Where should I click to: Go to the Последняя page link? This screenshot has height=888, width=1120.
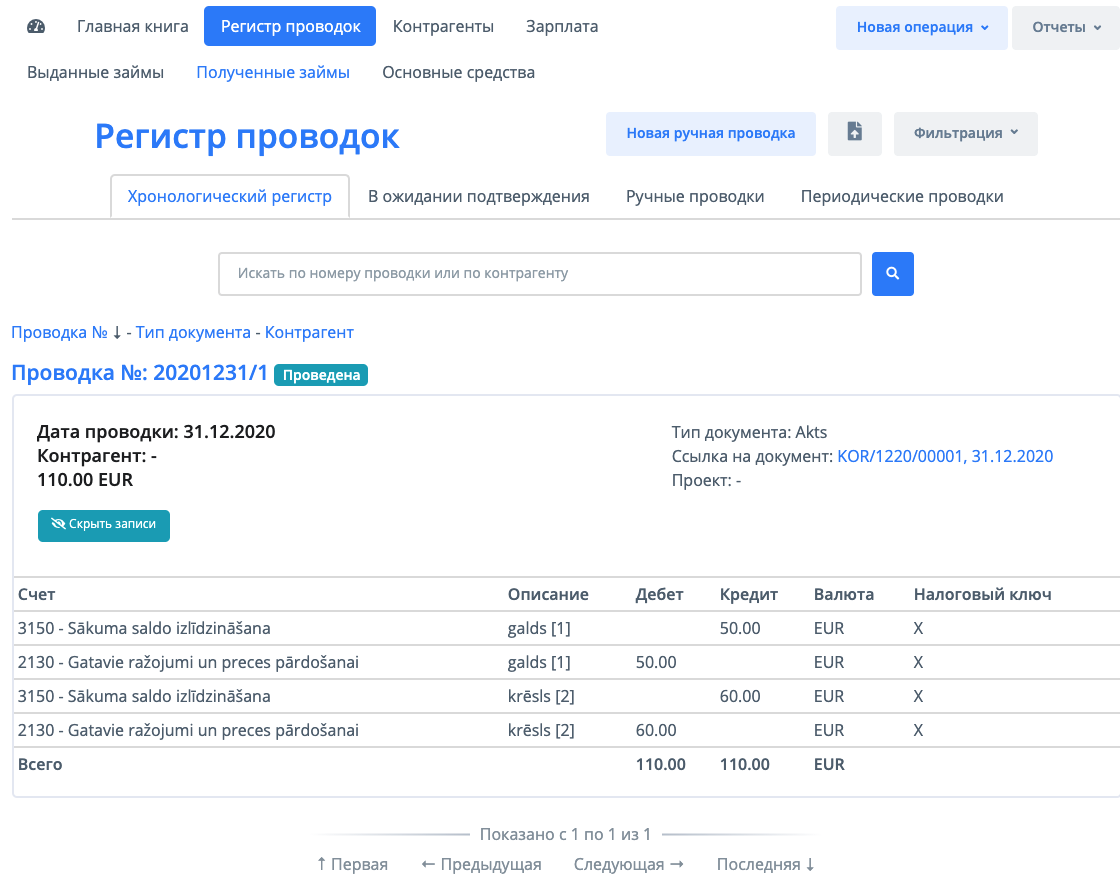(x=766, y=864)
